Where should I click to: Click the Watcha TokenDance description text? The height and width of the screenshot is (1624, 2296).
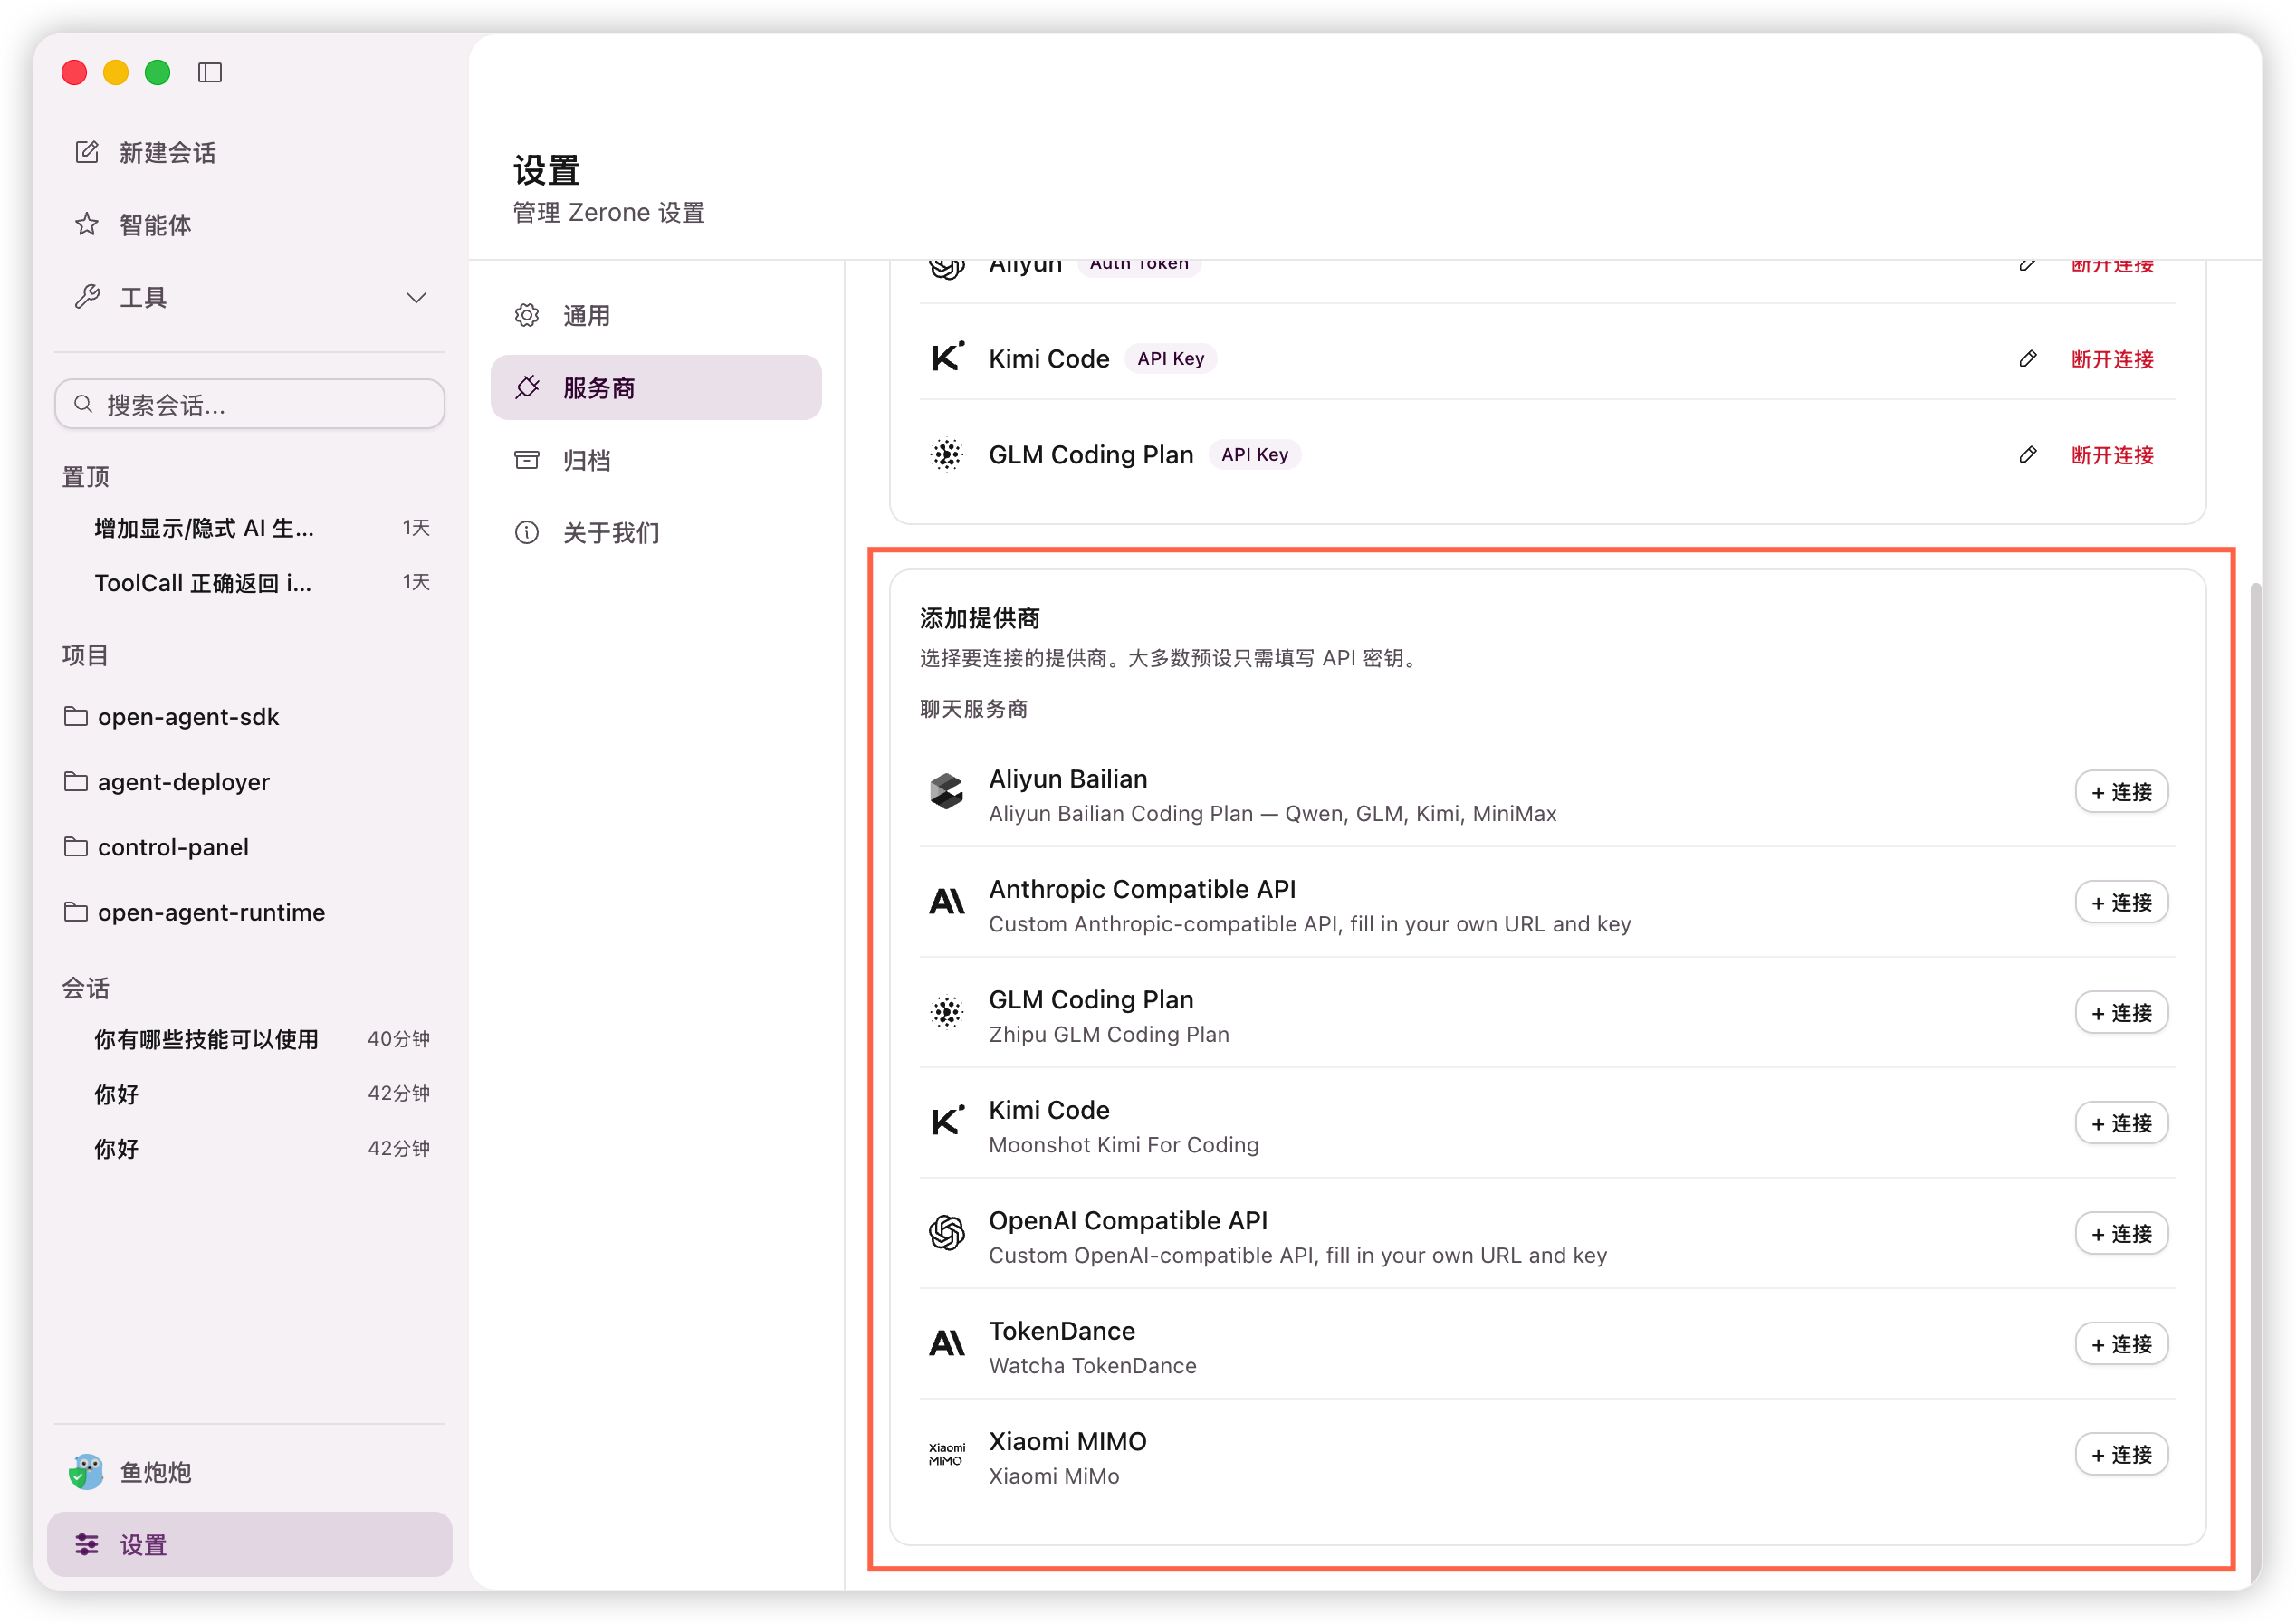(x=1092, y=1366)
